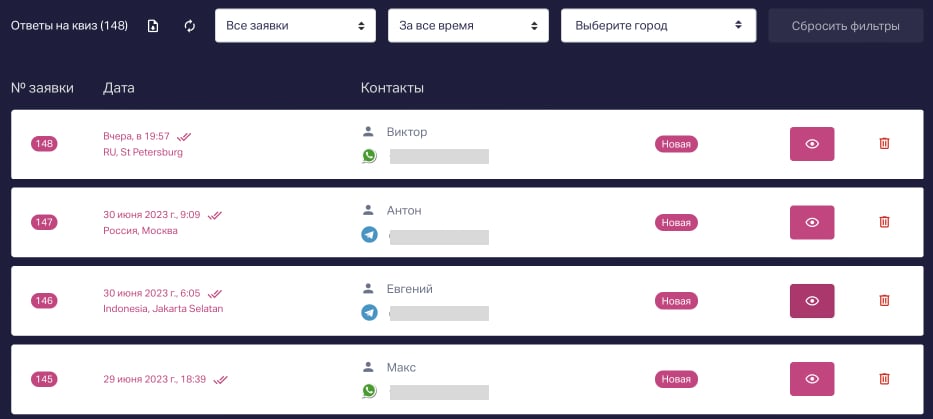
Task: Click Telegram icon for Антон
Action: (369, 235)
